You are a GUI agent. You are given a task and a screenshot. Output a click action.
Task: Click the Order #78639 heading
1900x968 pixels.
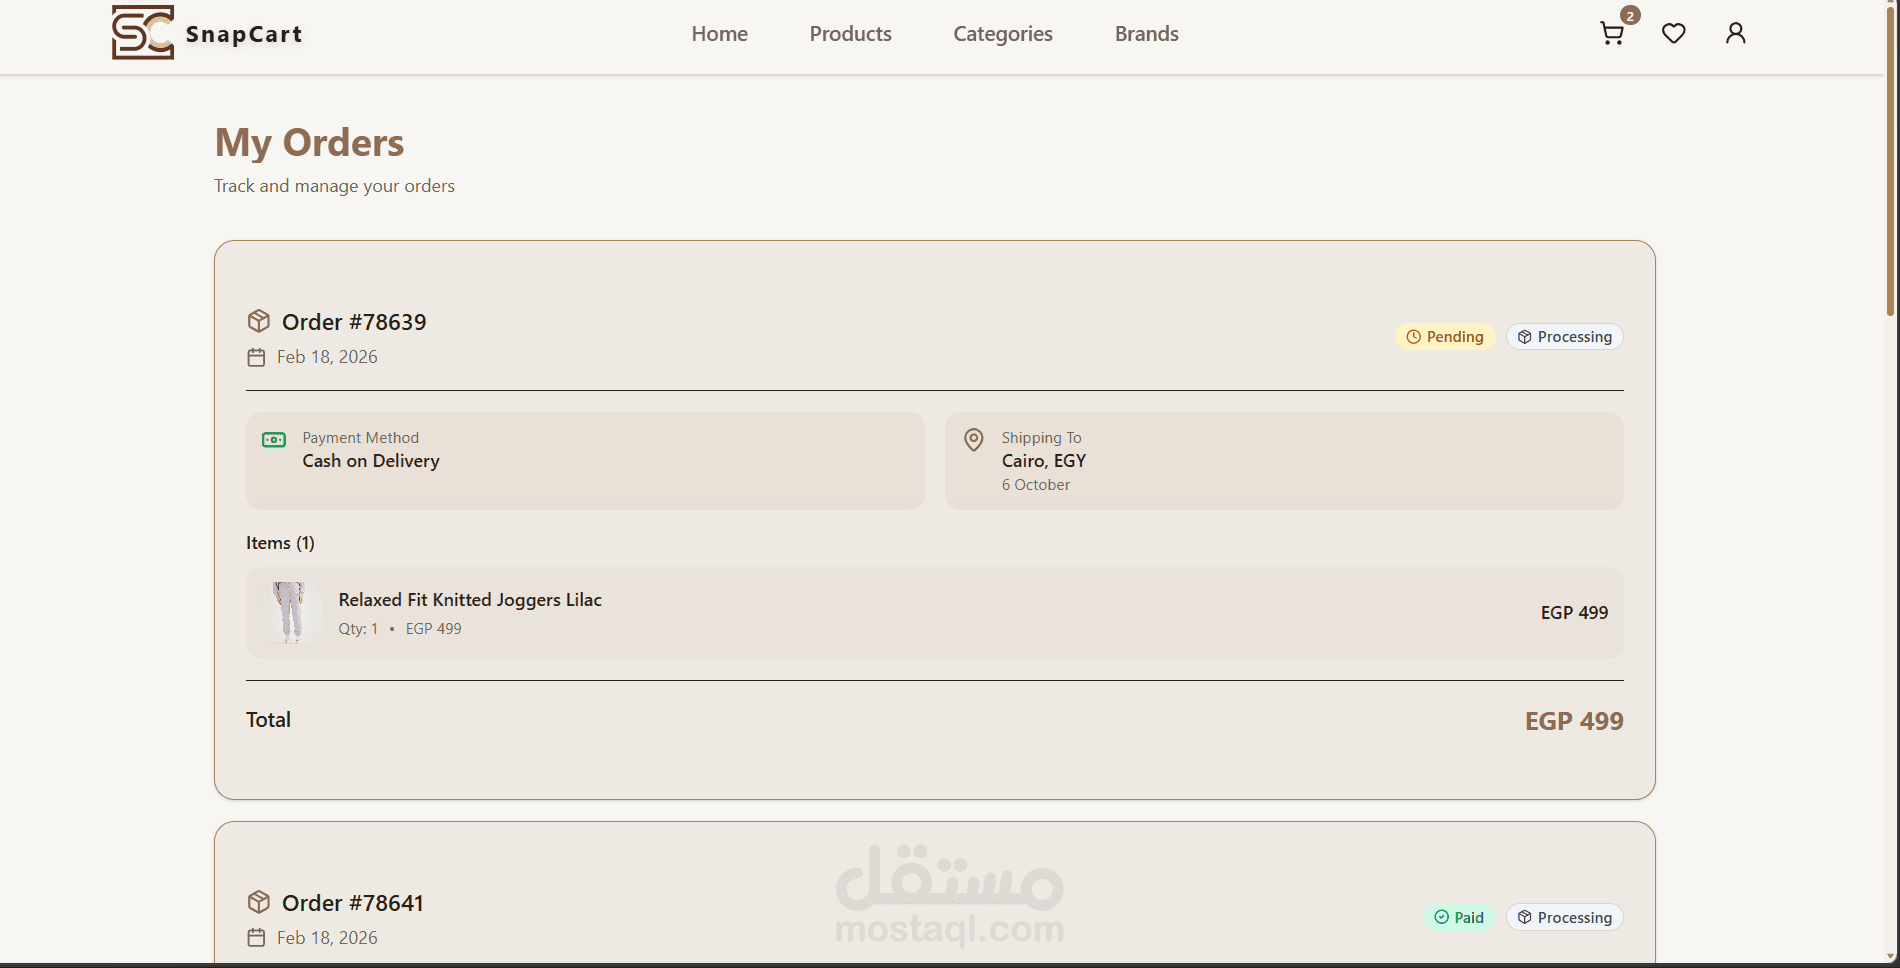click(x=354, y=322)
